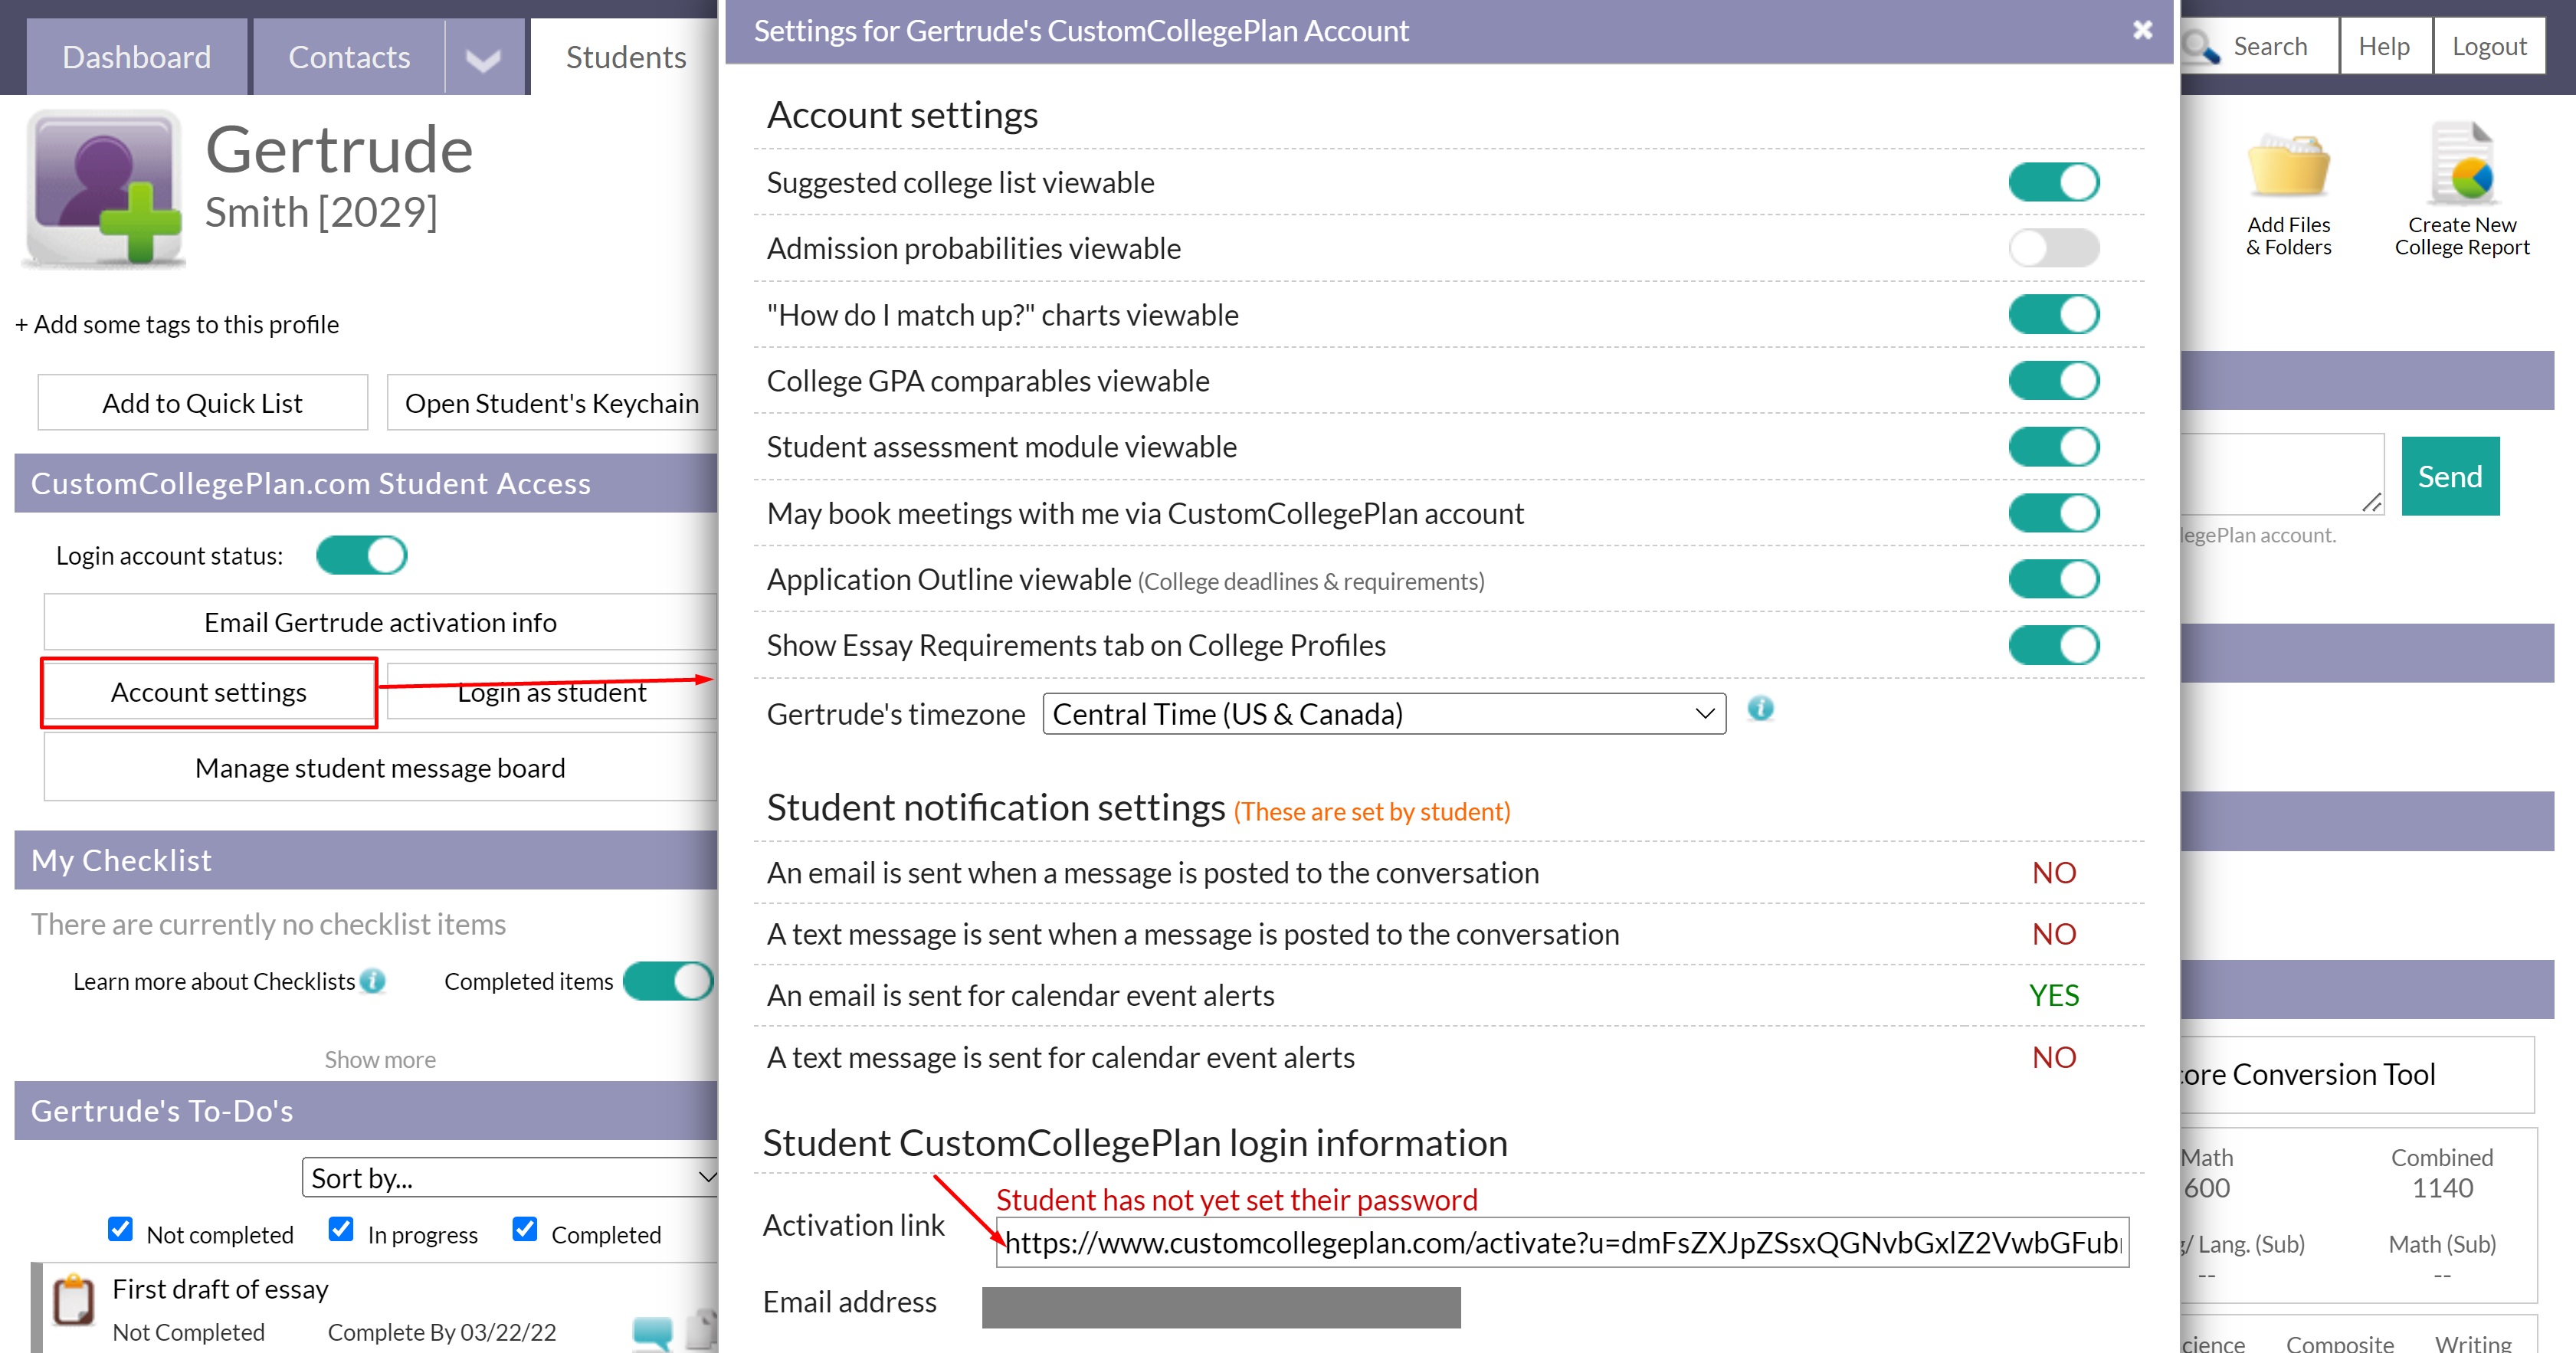Click 'Complete By 03/22/22' text
Screen dimensions: 2576x1353
coord(442,1332)
